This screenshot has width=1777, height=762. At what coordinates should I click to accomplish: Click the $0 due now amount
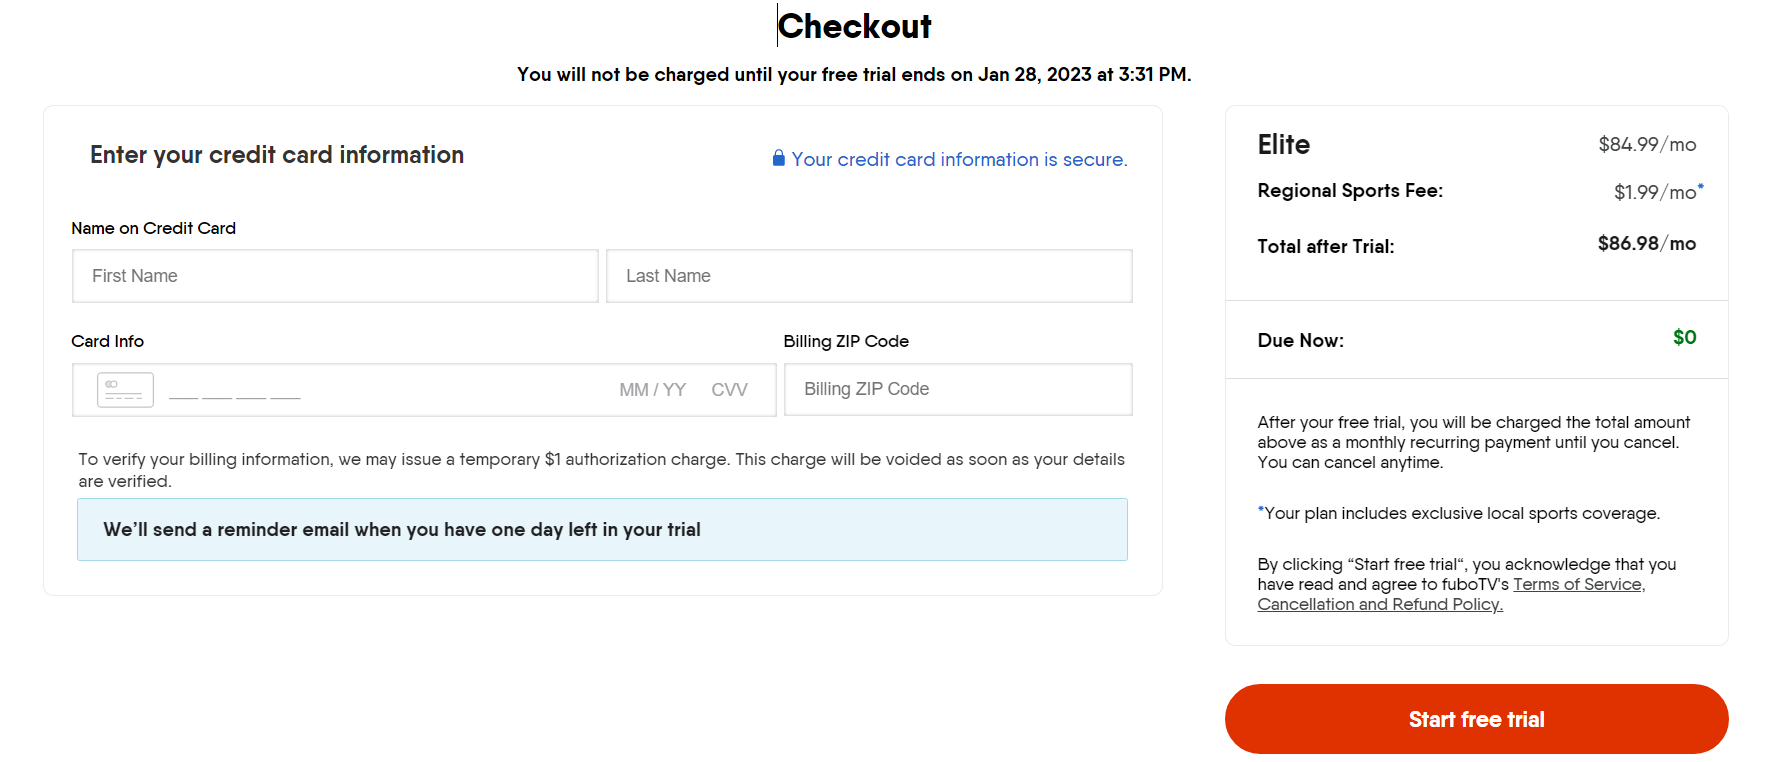pyautogui.click(x=1684, y=338)
